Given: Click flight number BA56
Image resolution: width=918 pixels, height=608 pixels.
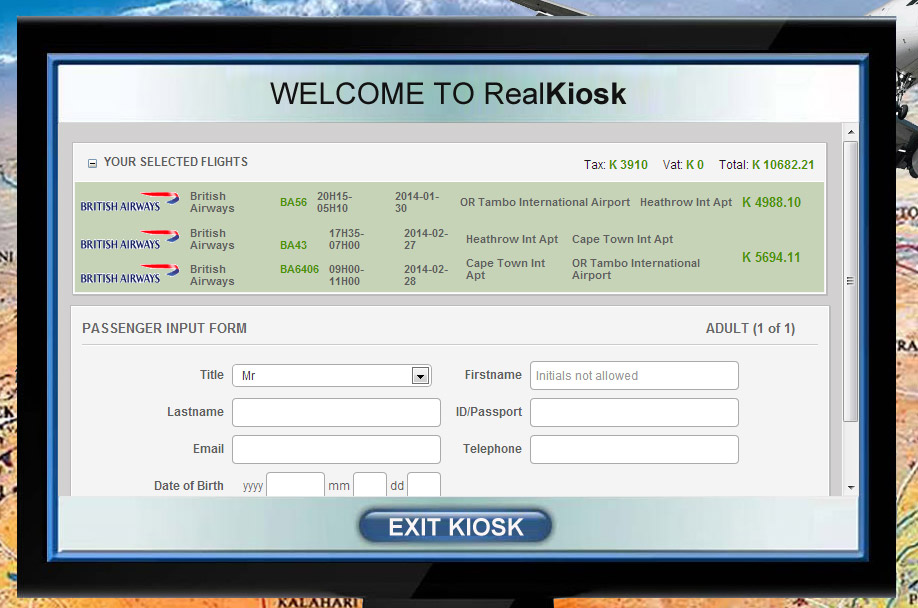Looking at the screenshot, I should pos(293,202).
